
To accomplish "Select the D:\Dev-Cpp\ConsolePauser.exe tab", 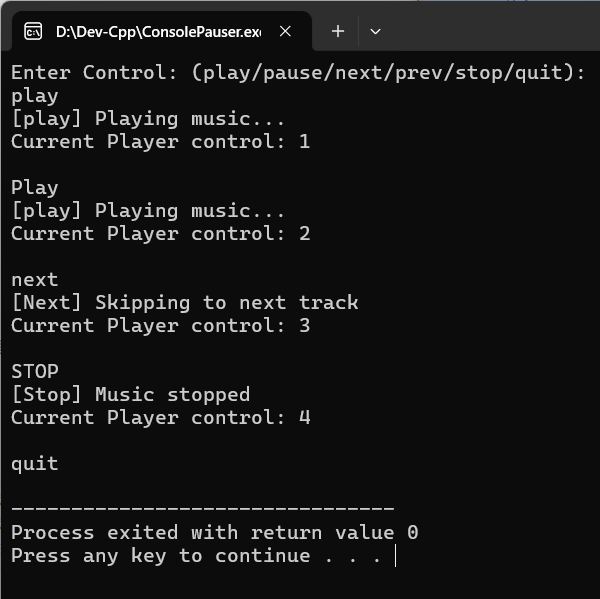I will (x=162, y=31).
